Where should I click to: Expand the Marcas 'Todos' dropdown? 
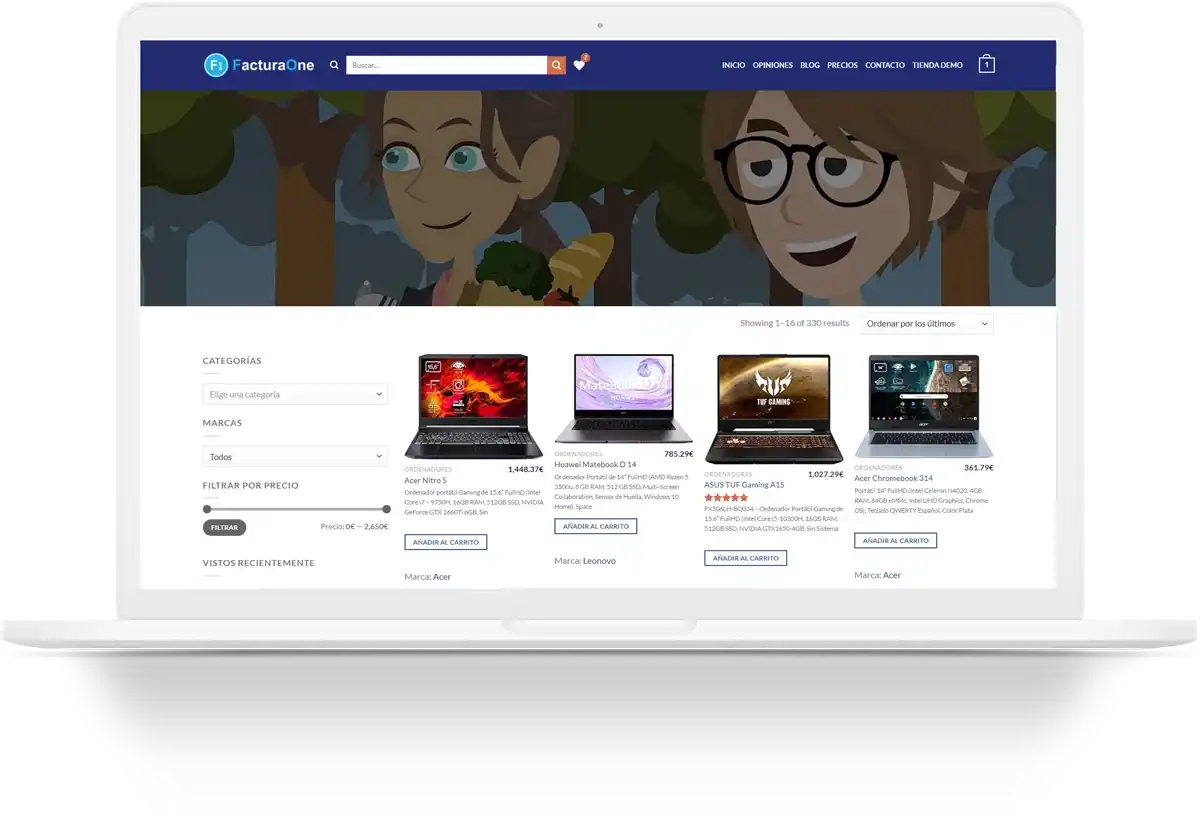(x=295, y=457)
